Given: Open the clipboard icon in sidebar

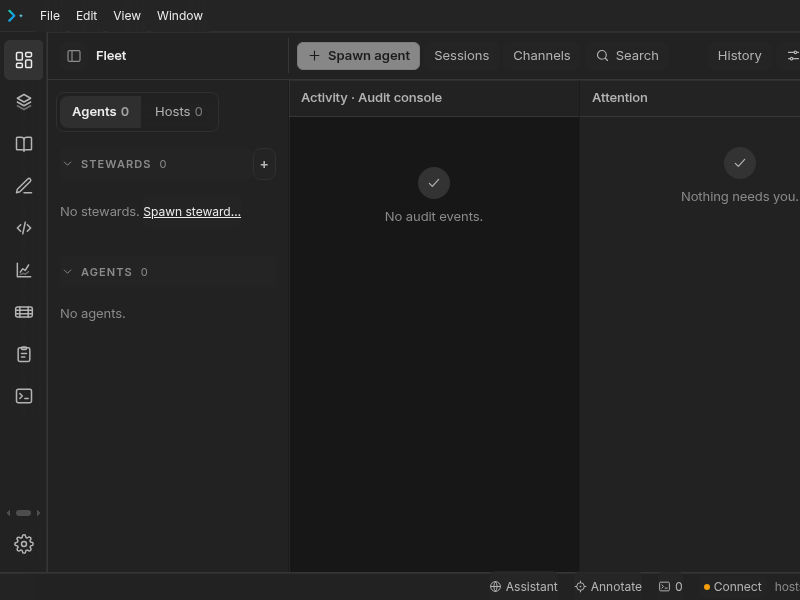Looking at the screenshot, I should point(23,354).
